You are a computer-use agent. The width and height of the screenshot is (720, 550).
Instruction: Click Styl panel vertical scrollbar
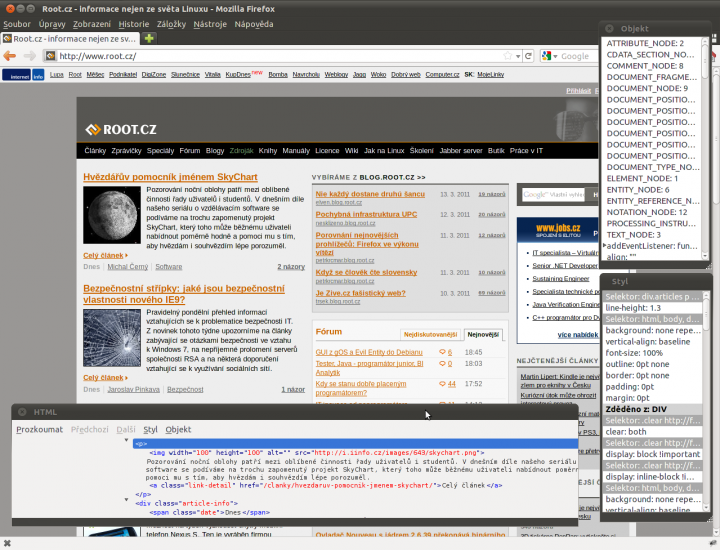tap(706, 400)
